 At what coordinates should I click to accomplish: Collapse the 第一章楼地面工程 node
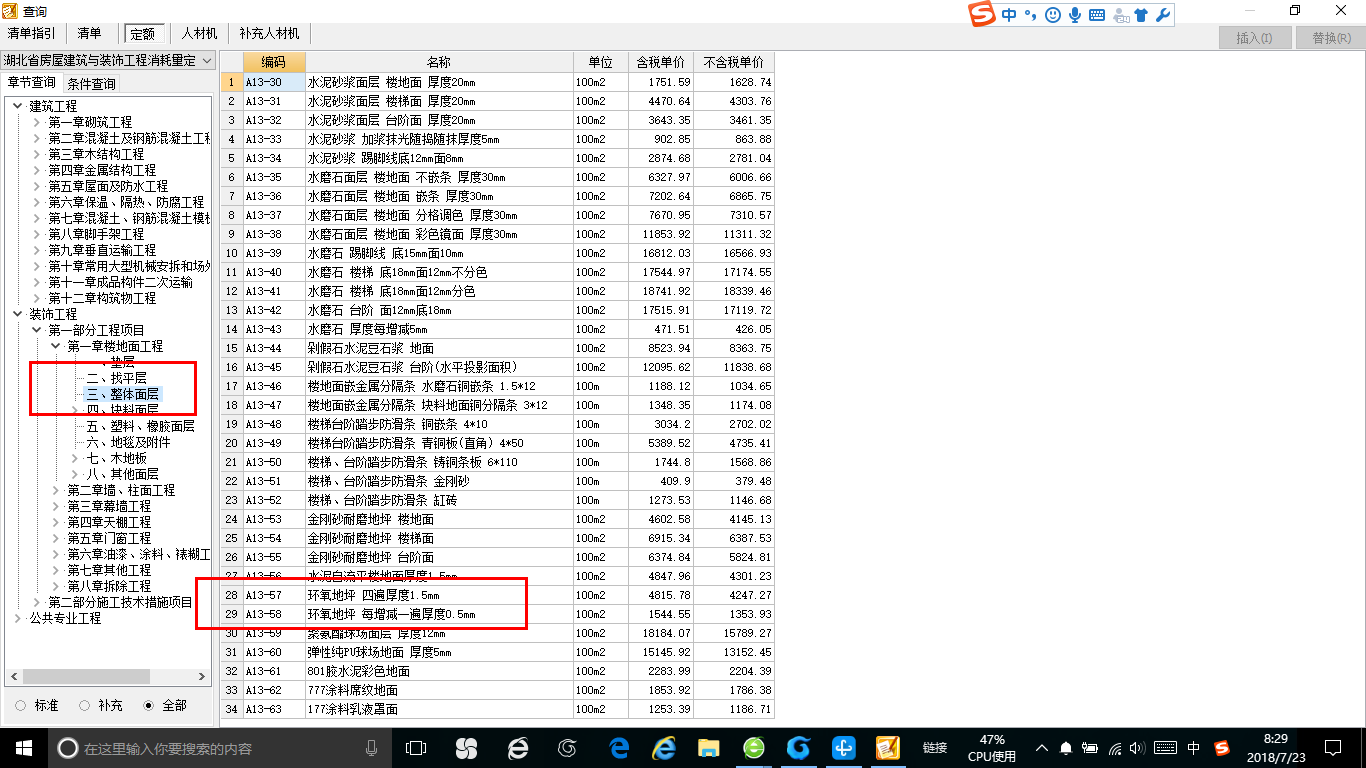tap(57, 346)
